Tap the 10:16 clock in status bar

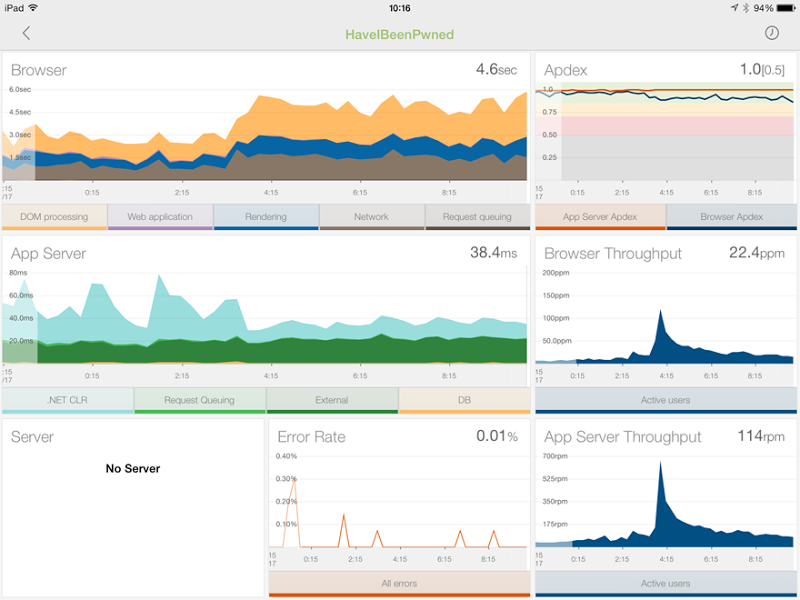[x=399, y=8]
